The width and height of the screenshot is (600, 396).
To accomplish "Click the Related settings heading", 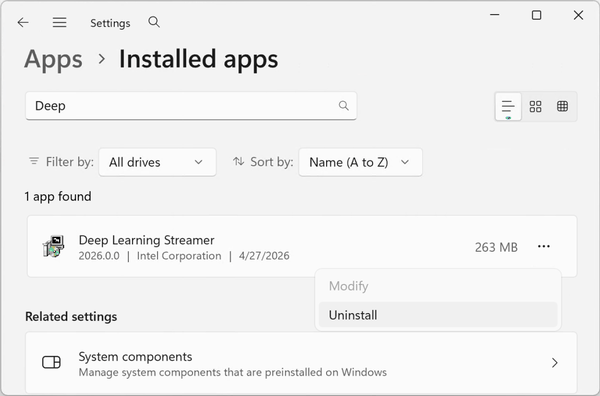I will click(x=71, y=317).
